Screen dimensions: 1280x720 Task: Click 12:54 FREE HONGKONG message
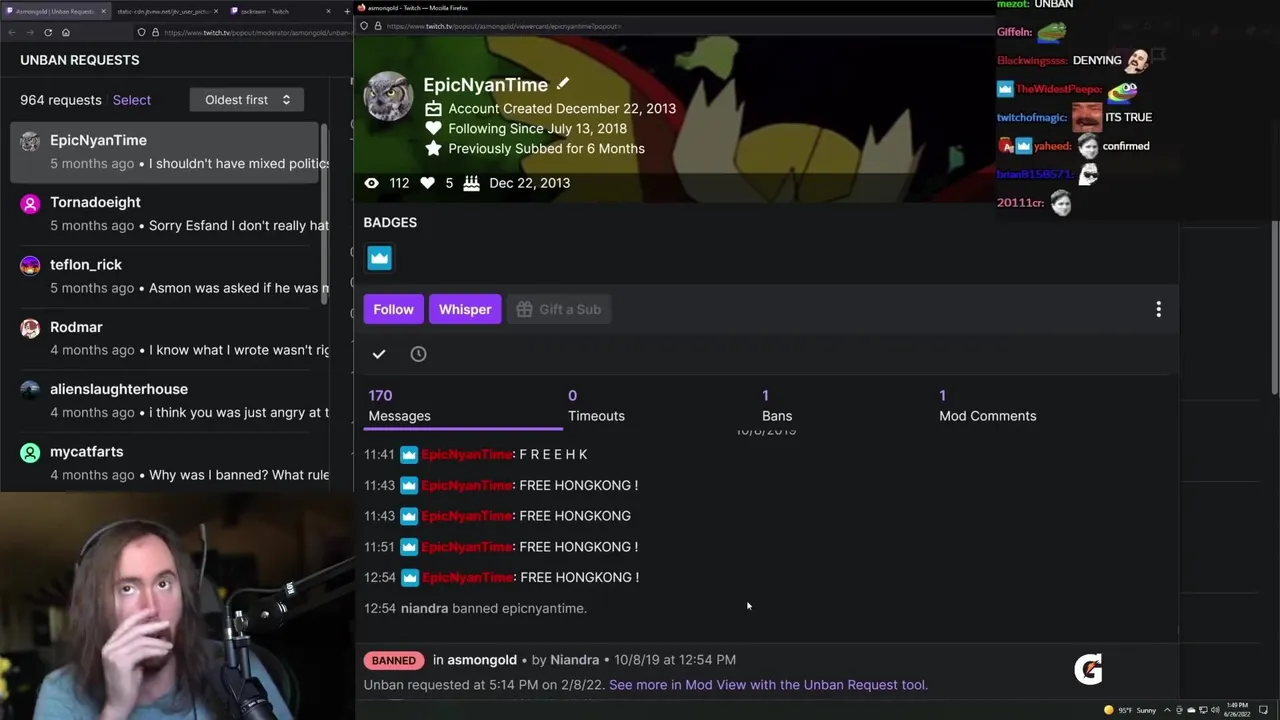point(501,577)
